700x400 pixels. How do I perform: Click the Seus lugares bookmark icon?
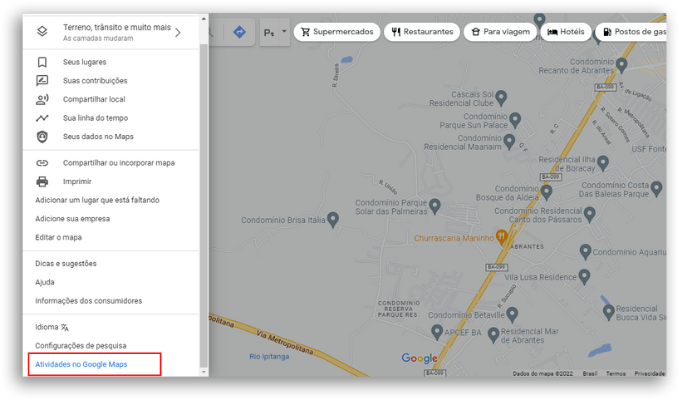click(42, 62)
